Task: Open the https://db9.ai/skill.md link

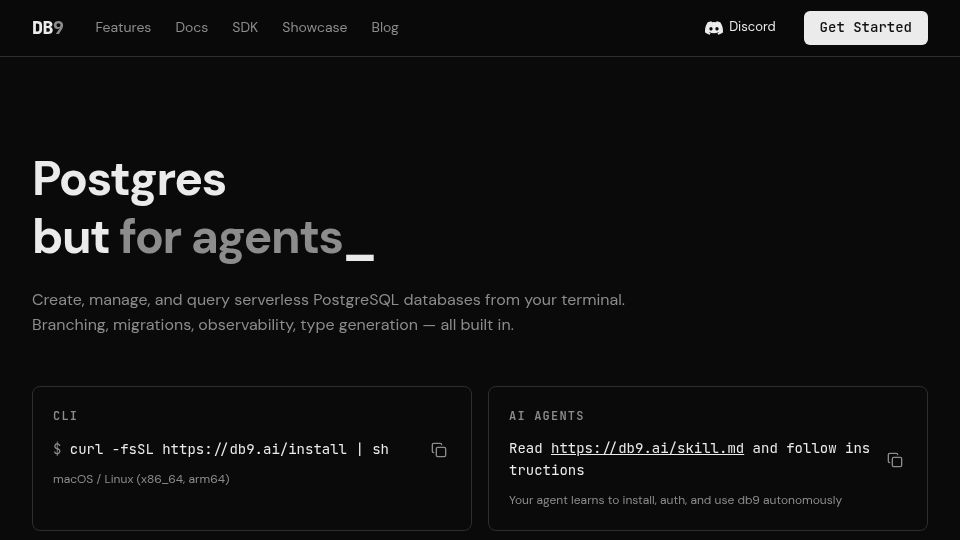Action: coord(647,448)
